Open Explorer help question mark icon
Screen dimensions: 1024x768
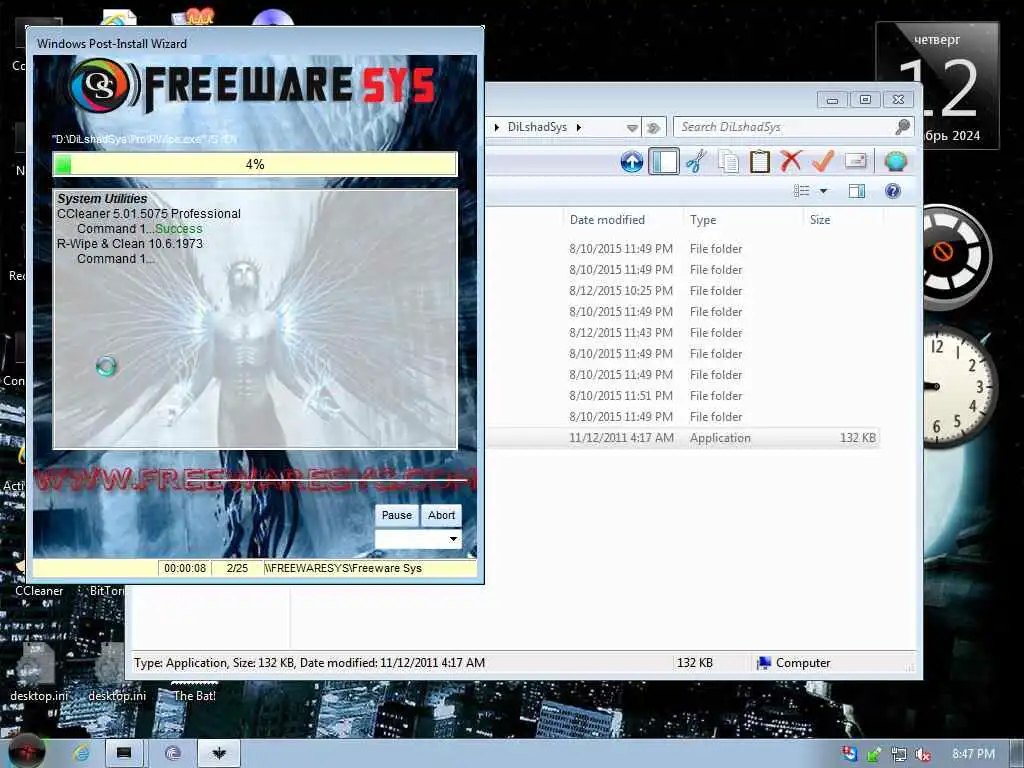[x=893, y=191]
